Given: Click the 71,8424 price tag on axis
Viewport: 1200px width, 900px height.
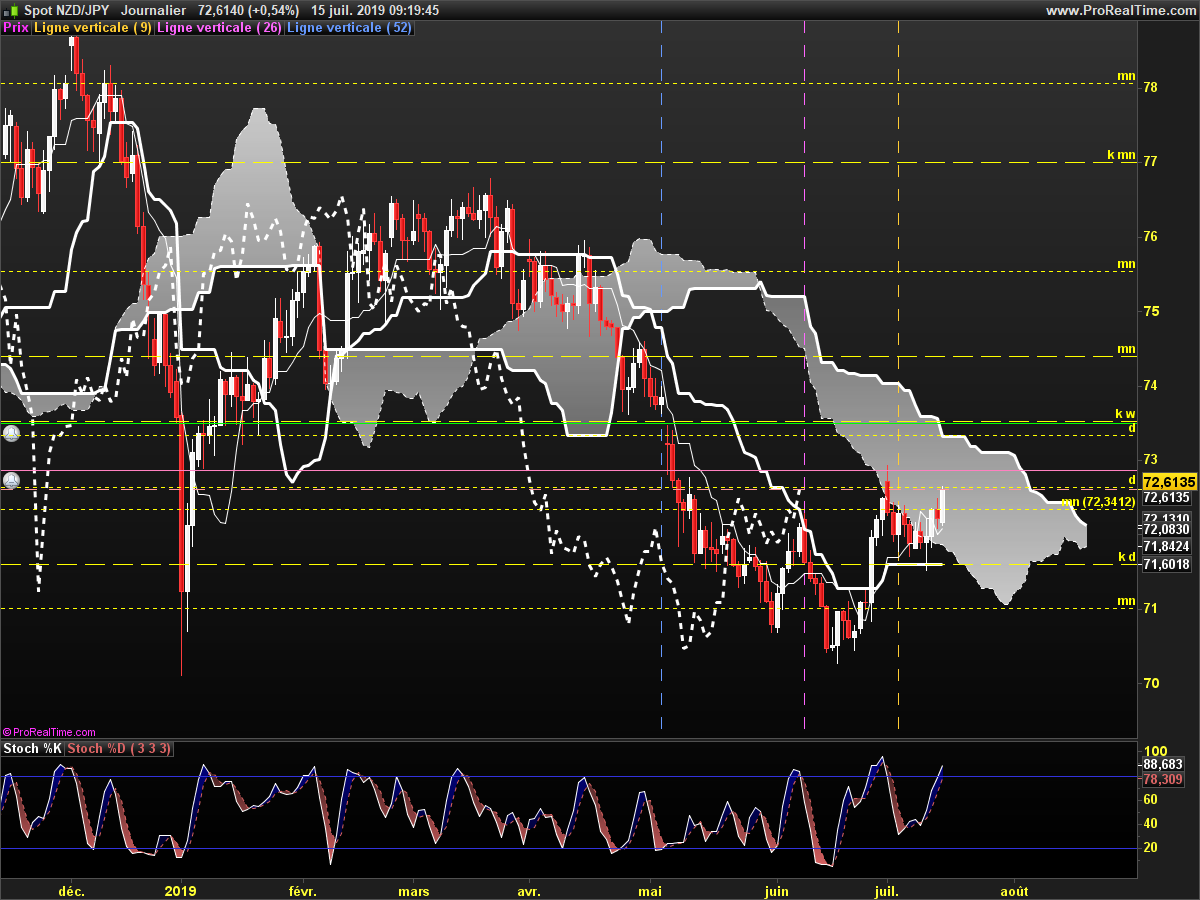Looking at the screenshot, I should [x=1166, y=546].
